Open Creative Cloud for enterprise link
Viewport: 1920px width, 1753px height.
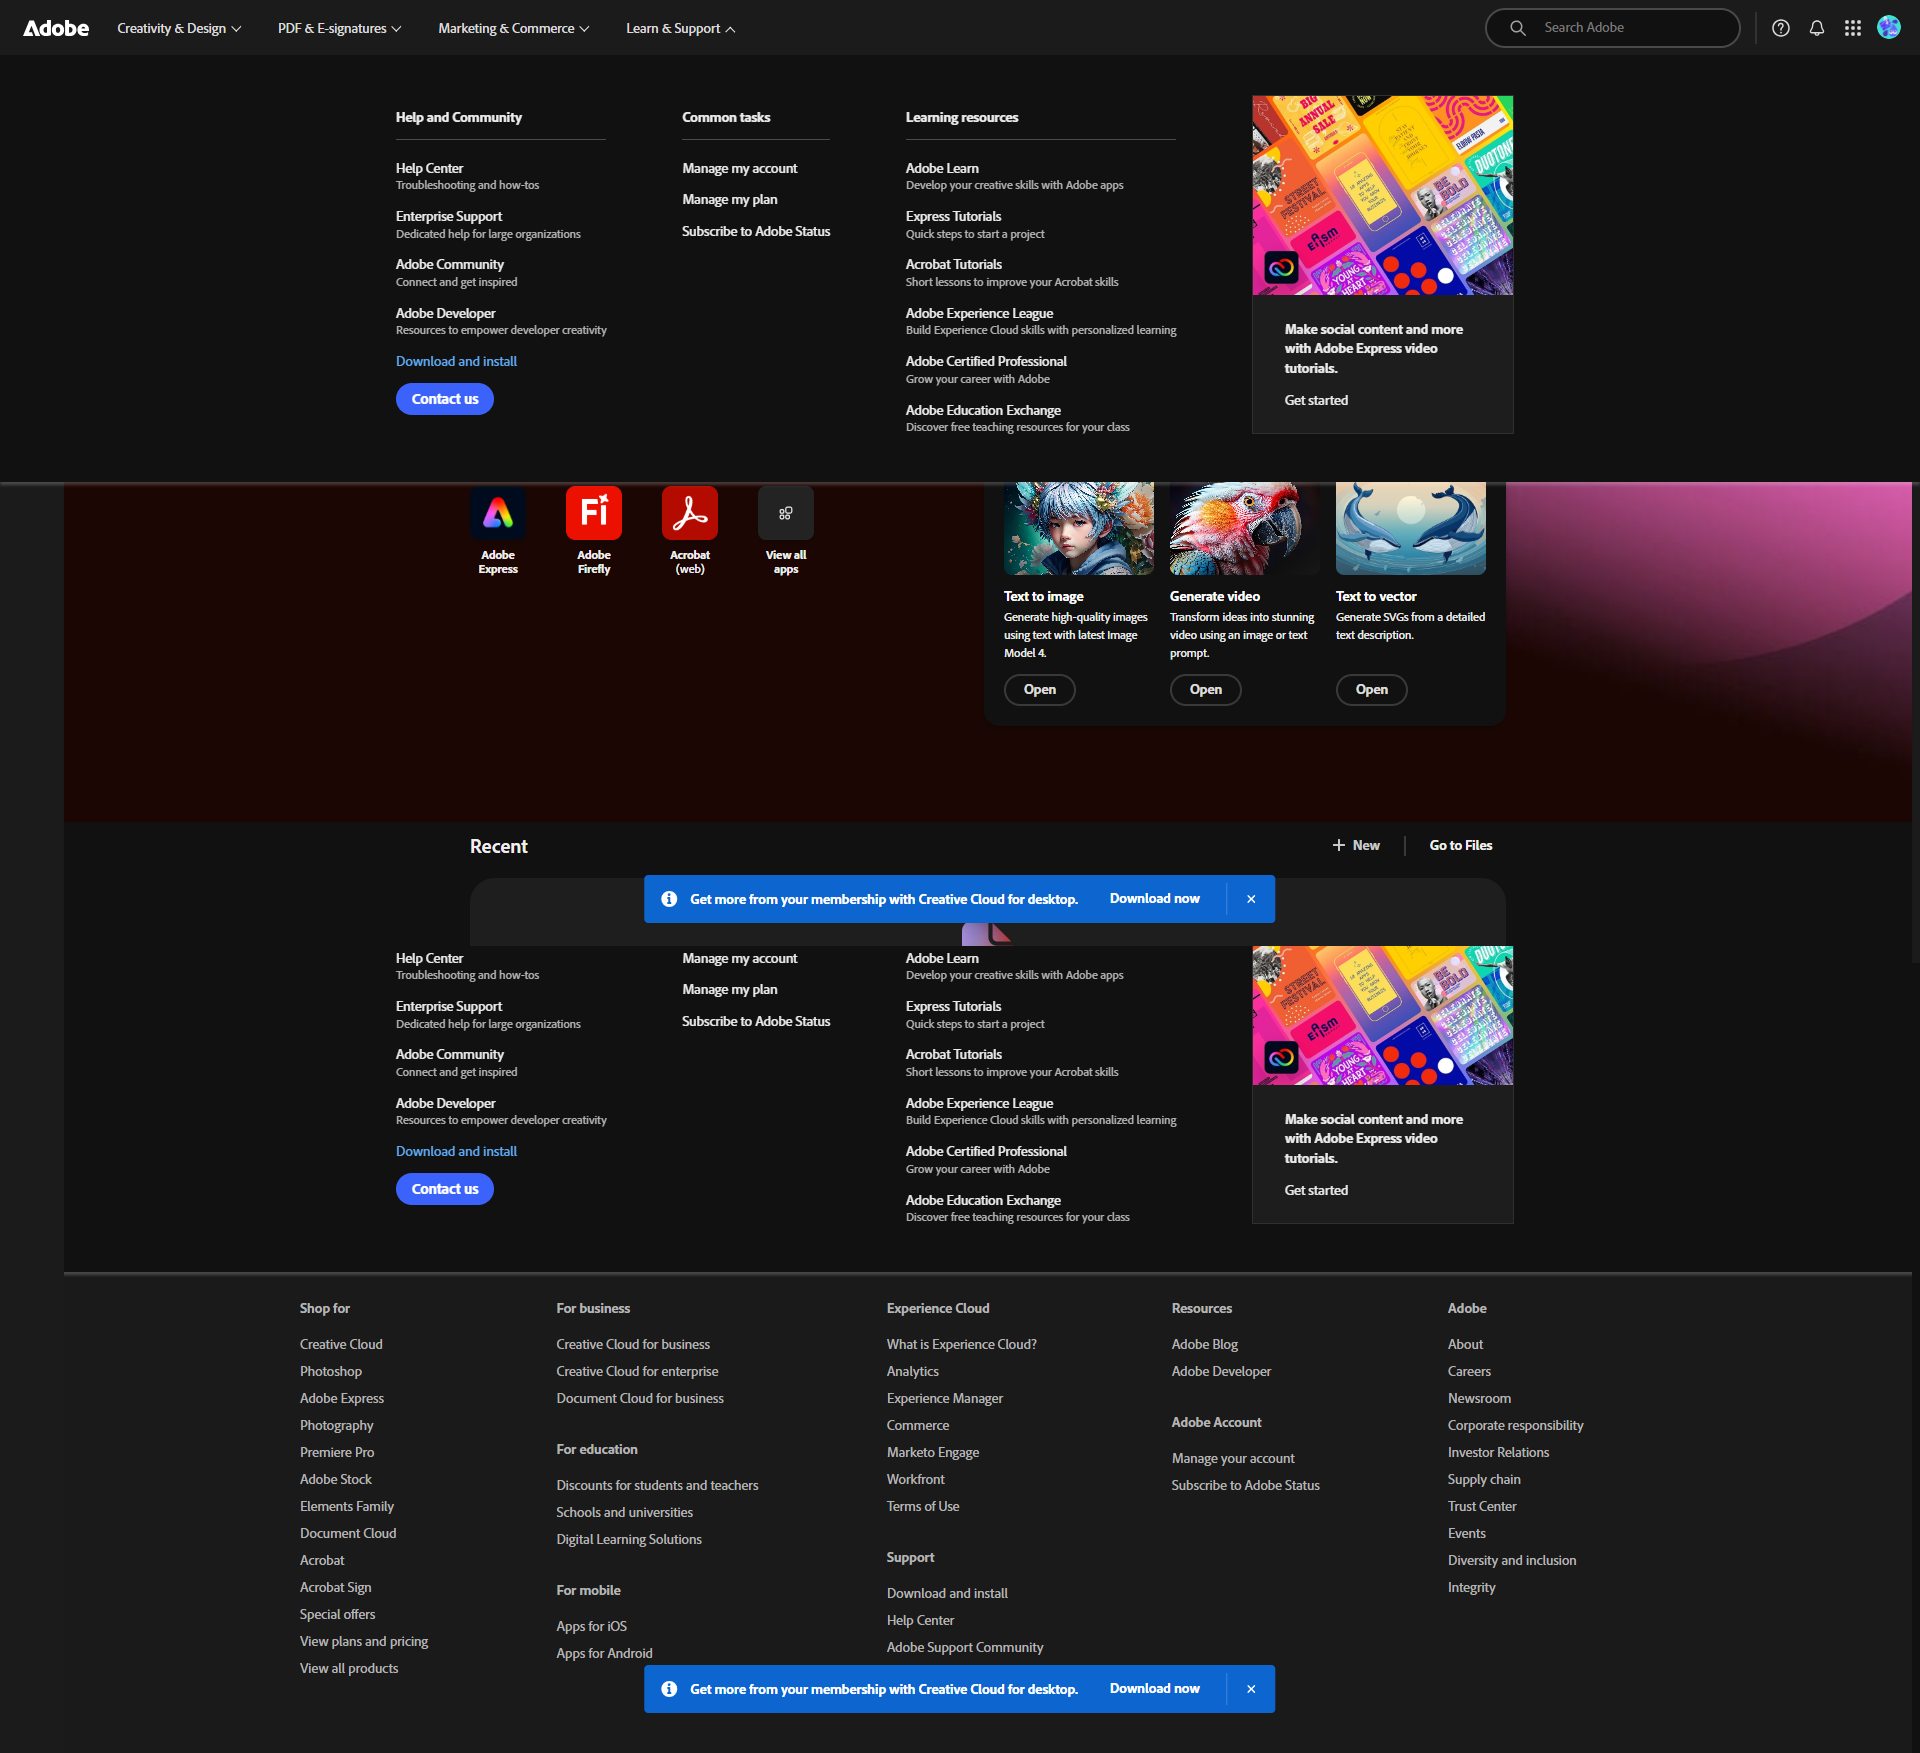pos(637,1372)
